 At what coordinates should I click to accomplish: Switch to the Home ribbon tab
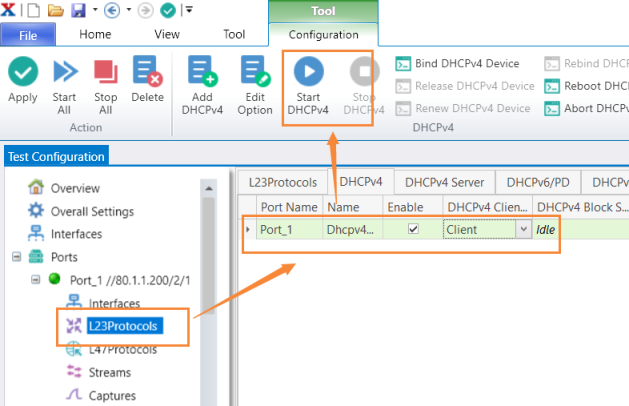click(x=95, y=34)
